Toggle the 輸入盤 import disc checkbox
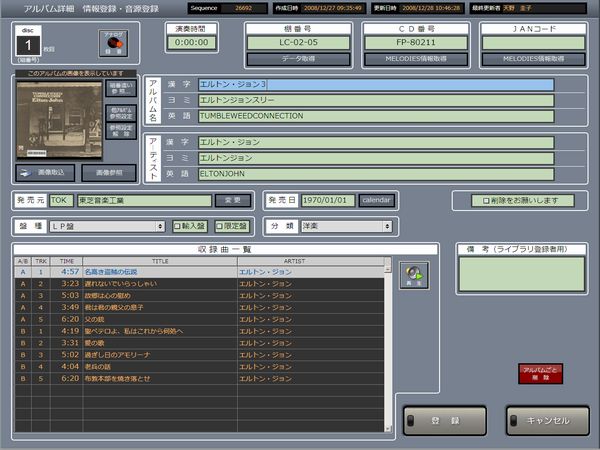This screenshot has width=600, height=450. (x=190, y=226)
